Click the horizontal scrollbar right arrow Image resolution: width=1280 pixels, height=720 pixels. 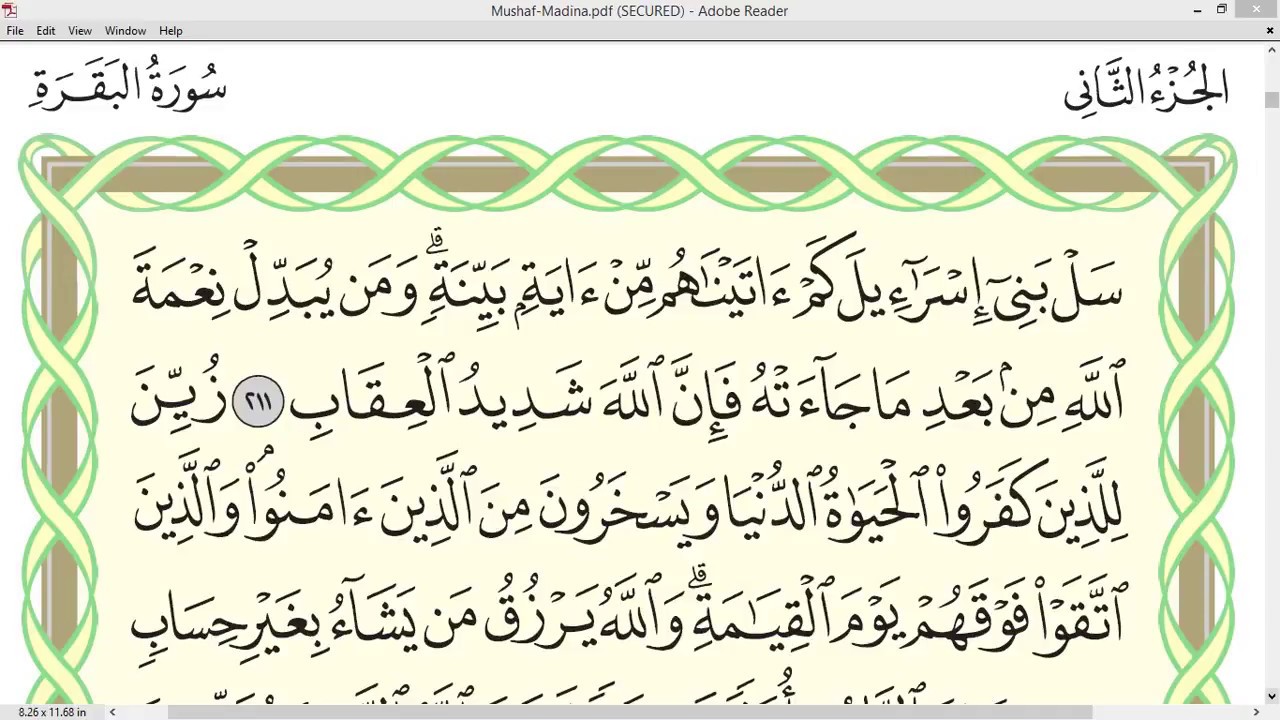coord(1255,712)
